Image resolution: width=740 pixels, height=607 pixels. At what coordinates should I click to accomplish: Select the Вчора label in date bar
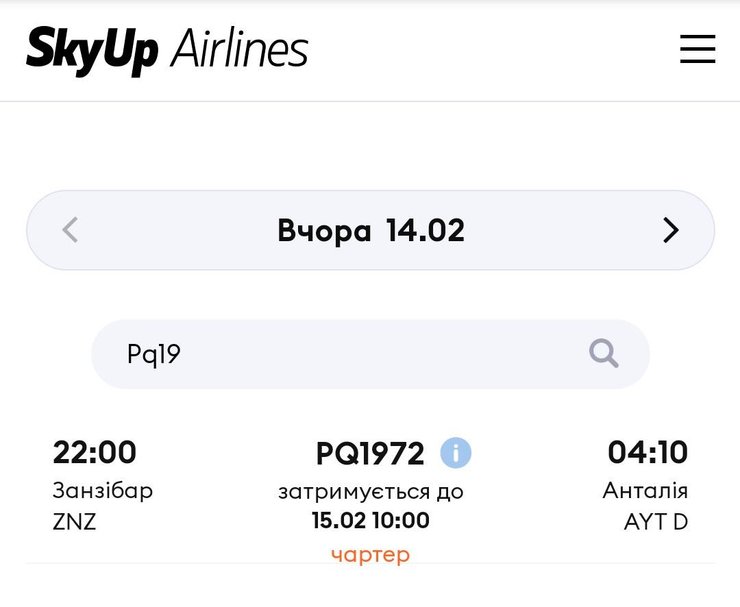tap(324, 231)
